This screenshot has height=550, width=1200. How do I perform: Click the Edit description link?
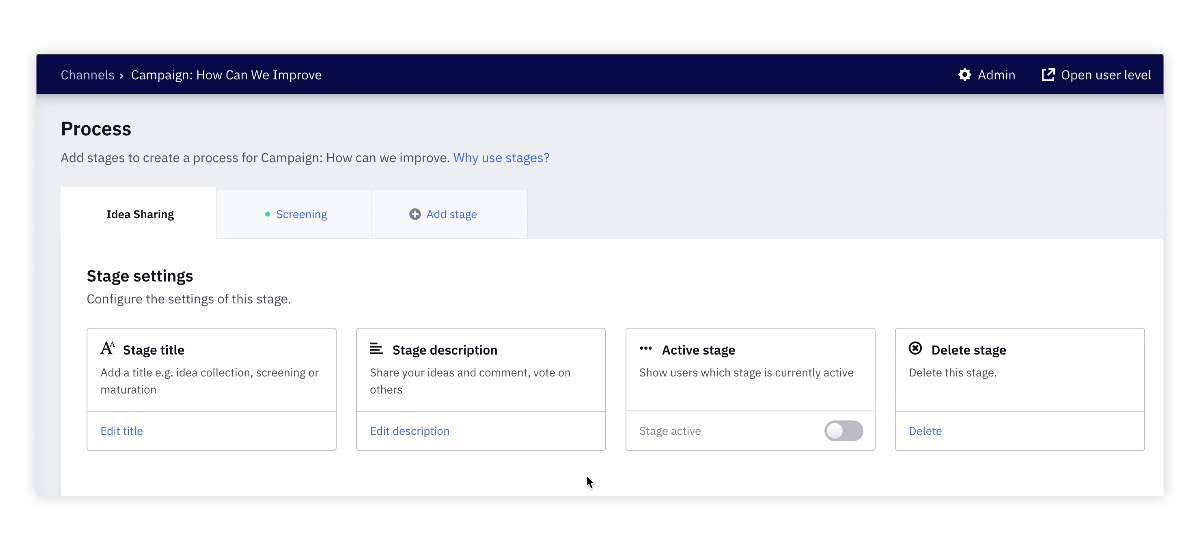tap(410, 431)
